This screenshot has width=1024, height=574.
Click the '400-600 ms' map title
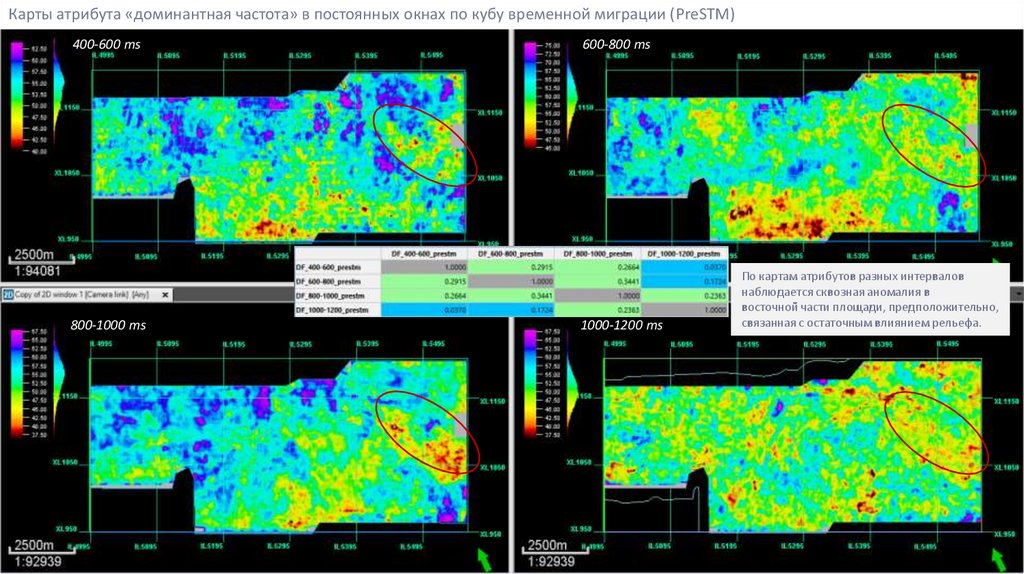click(x=106, y=44)
